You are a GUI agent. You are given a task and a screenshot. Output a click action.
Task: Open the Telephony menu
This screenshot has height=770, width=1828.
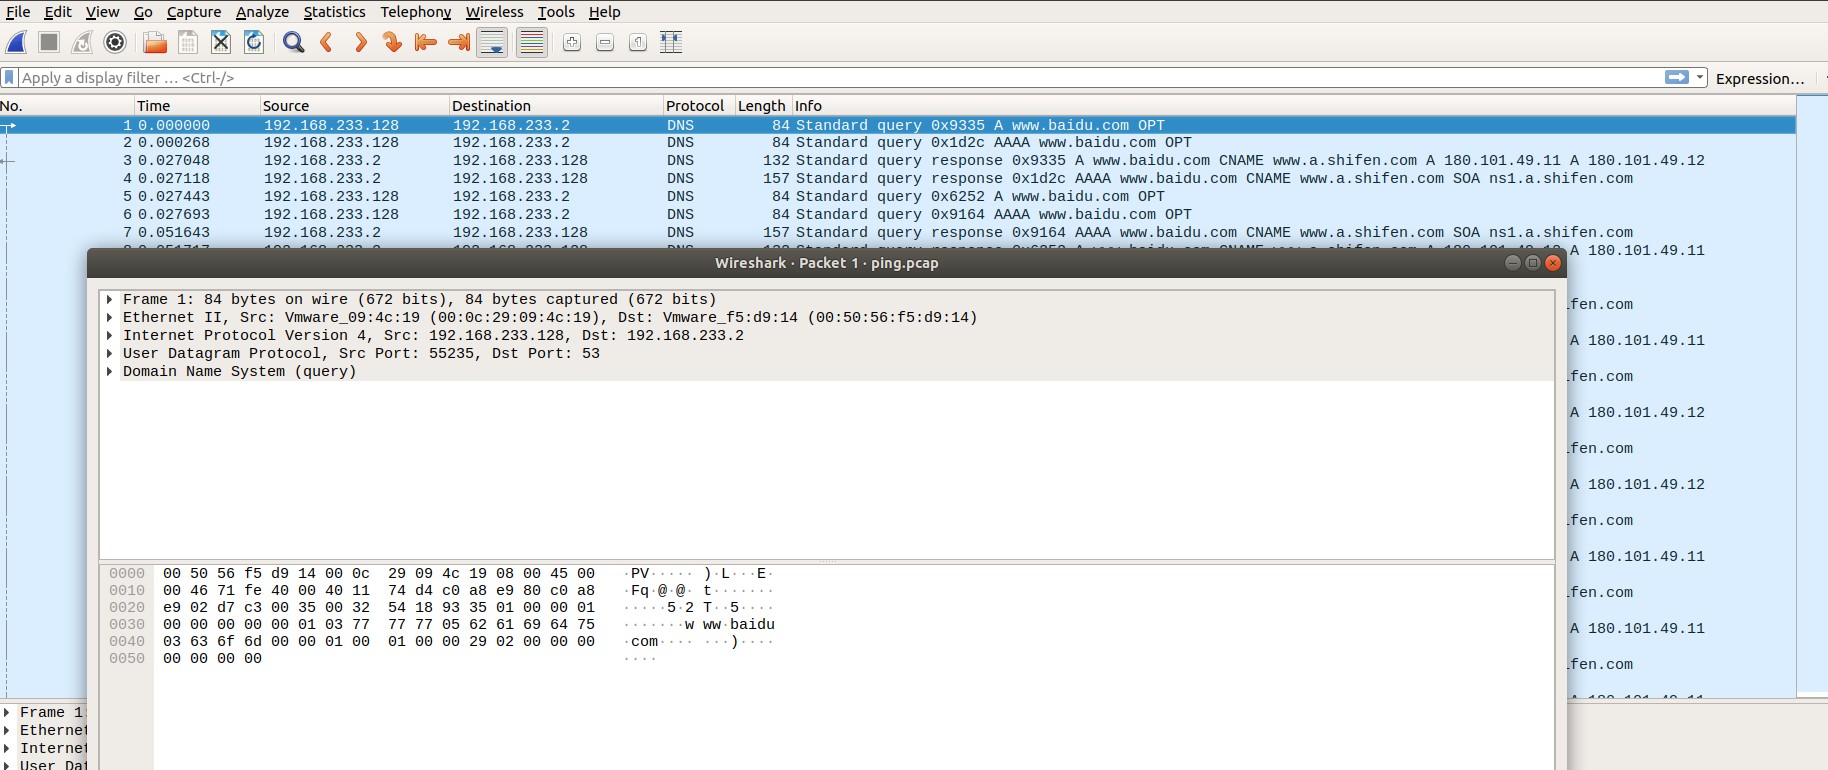(415, 12)
